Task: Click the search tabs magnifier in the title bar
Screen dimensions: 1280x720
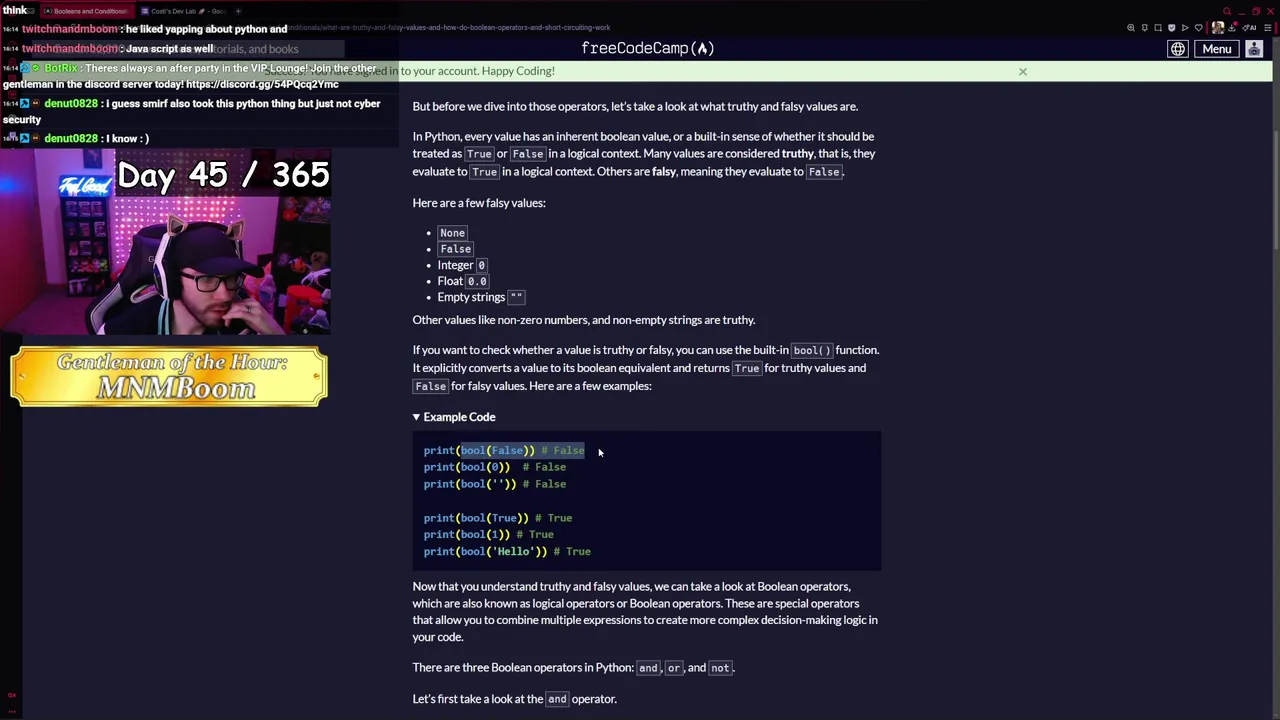Action: click(x=1227, y=11)
